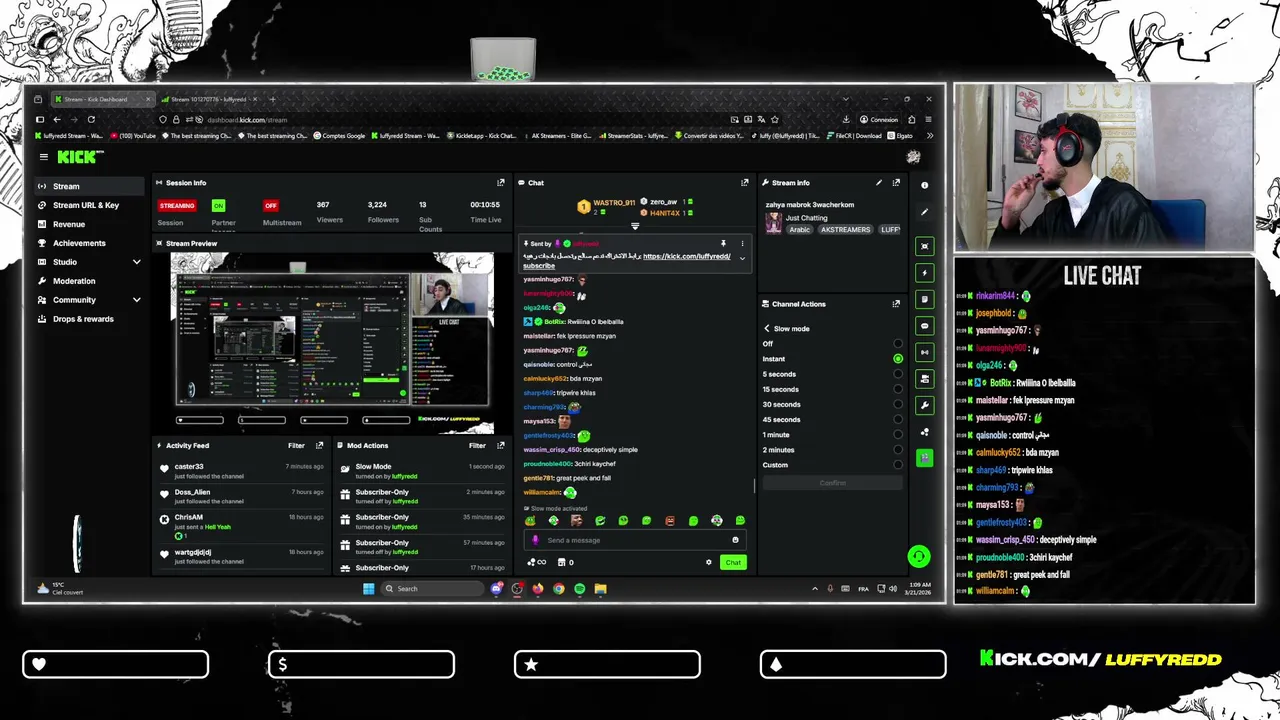
Task: Expand the Studio sidebar section
Action: click(x=136, y=262)
